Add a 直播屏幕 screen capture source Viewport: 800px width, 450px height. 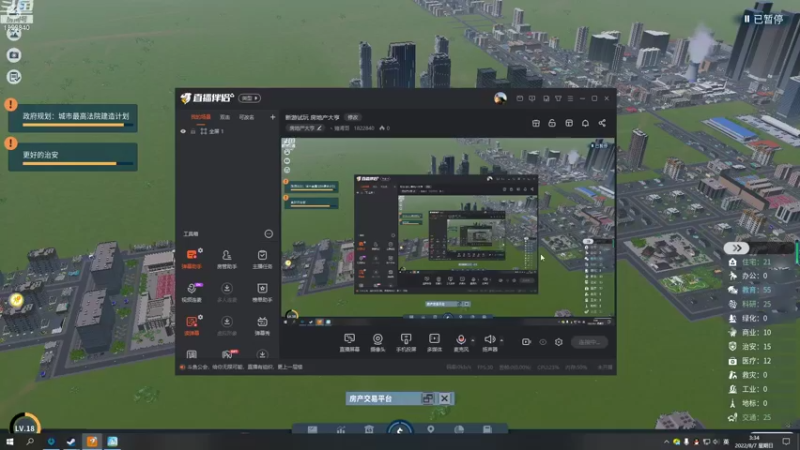(349, 343)
